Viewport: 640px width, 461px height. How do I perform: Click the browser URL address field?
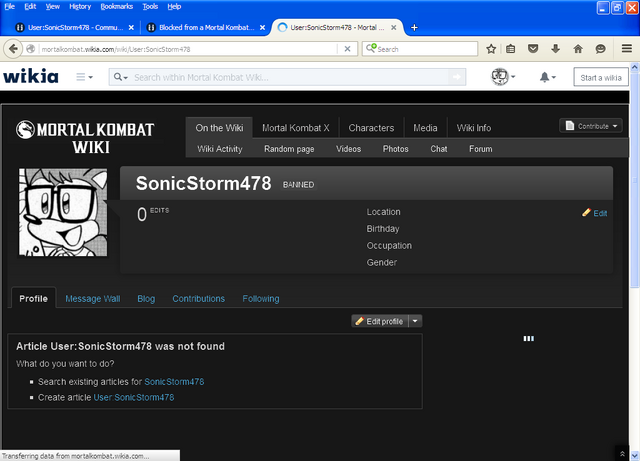pyautogui.click(x=188, y=49)
